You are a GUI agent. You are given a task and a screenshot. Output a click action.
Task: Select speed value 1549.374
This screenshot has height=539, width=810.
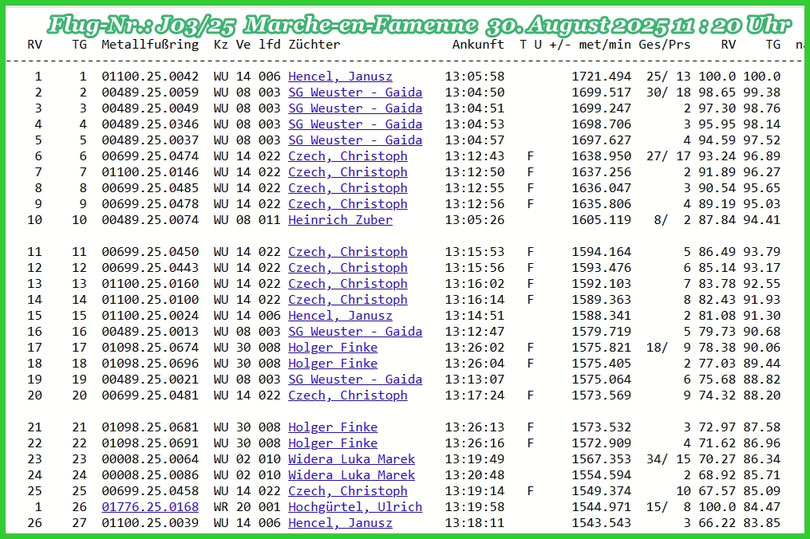[601, 491]
